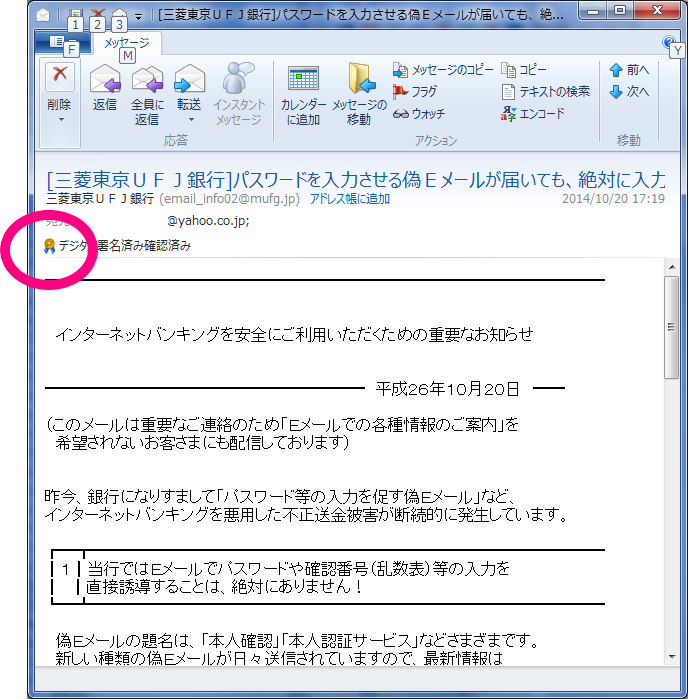Click the Instant Message (インスタントメッセージ) icon
The width and height of the screenshot is (688, 699).
[239, 78]
